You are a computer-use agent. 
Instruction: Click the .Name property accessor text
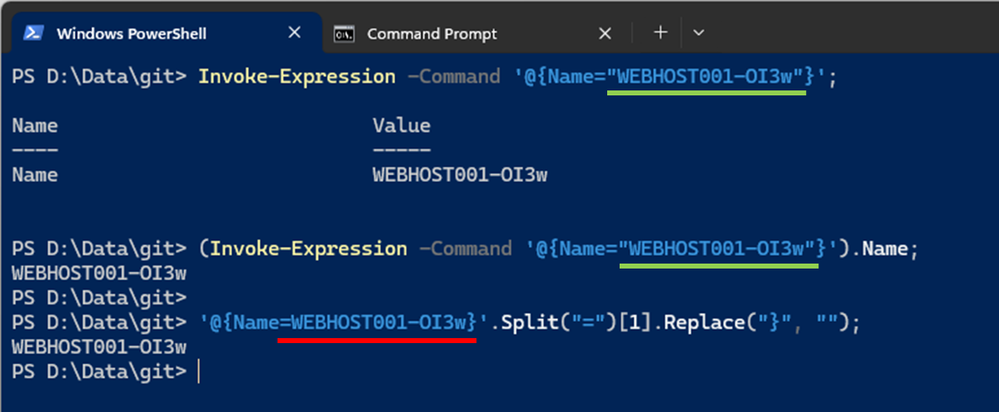click(883, 249)
